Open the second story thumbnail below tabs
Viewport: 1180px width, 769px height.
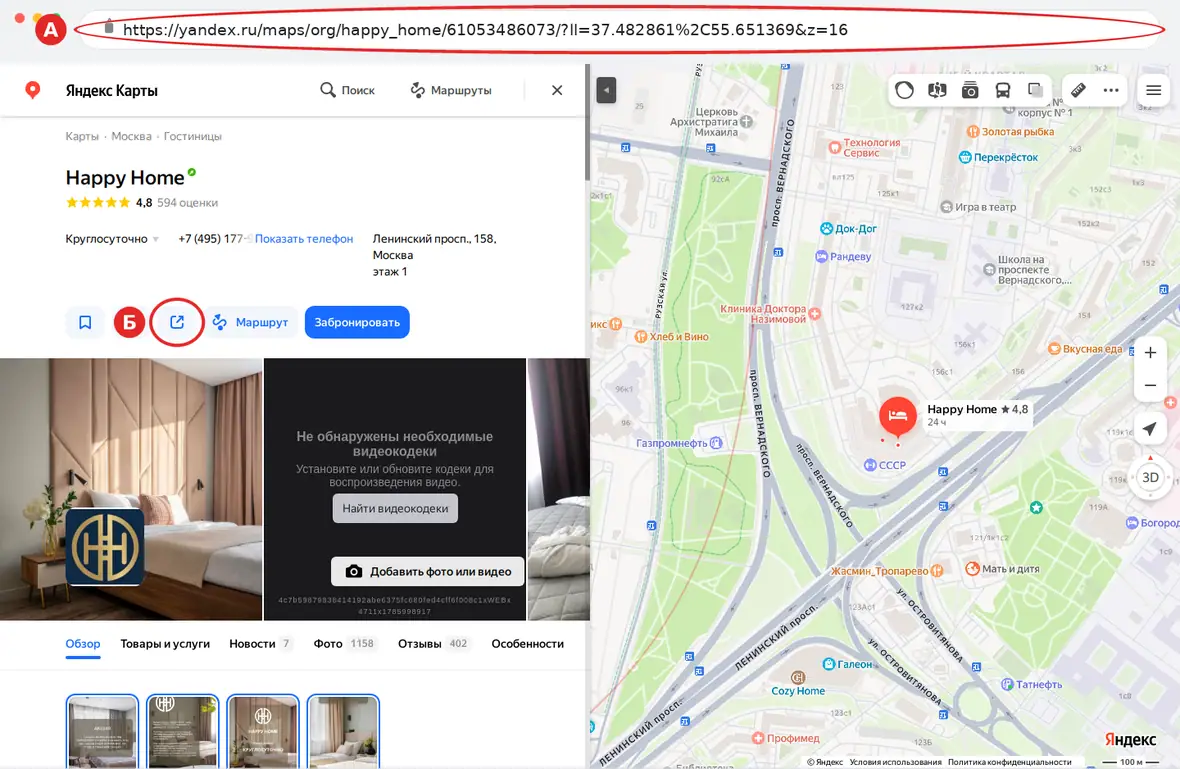[x=183, y=731]
